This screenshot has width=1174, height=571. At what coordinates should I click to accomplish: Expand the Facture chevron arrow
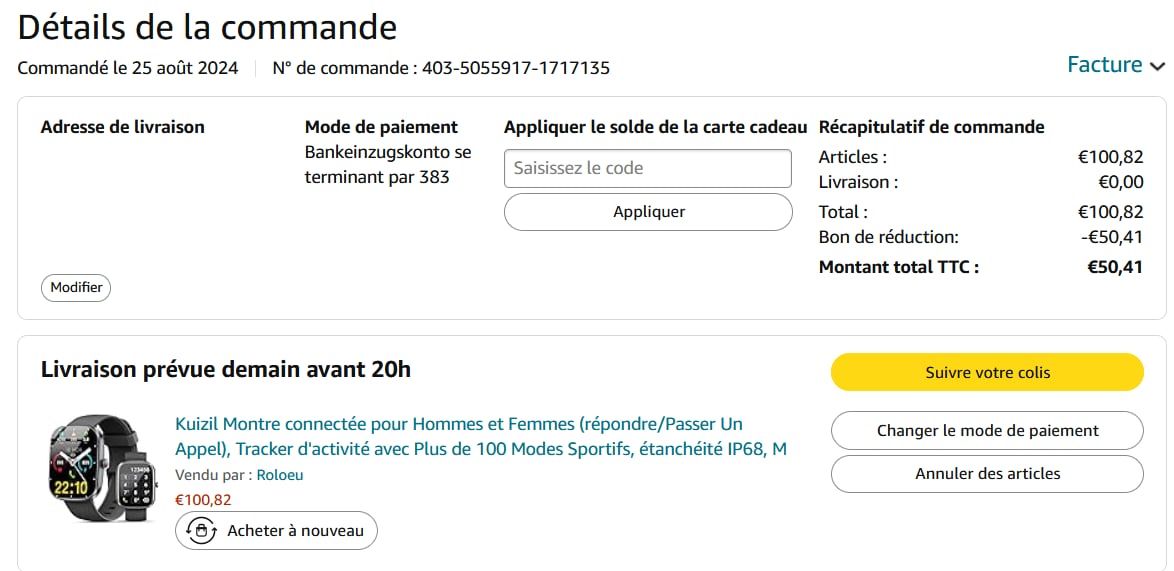(1157, 66)
